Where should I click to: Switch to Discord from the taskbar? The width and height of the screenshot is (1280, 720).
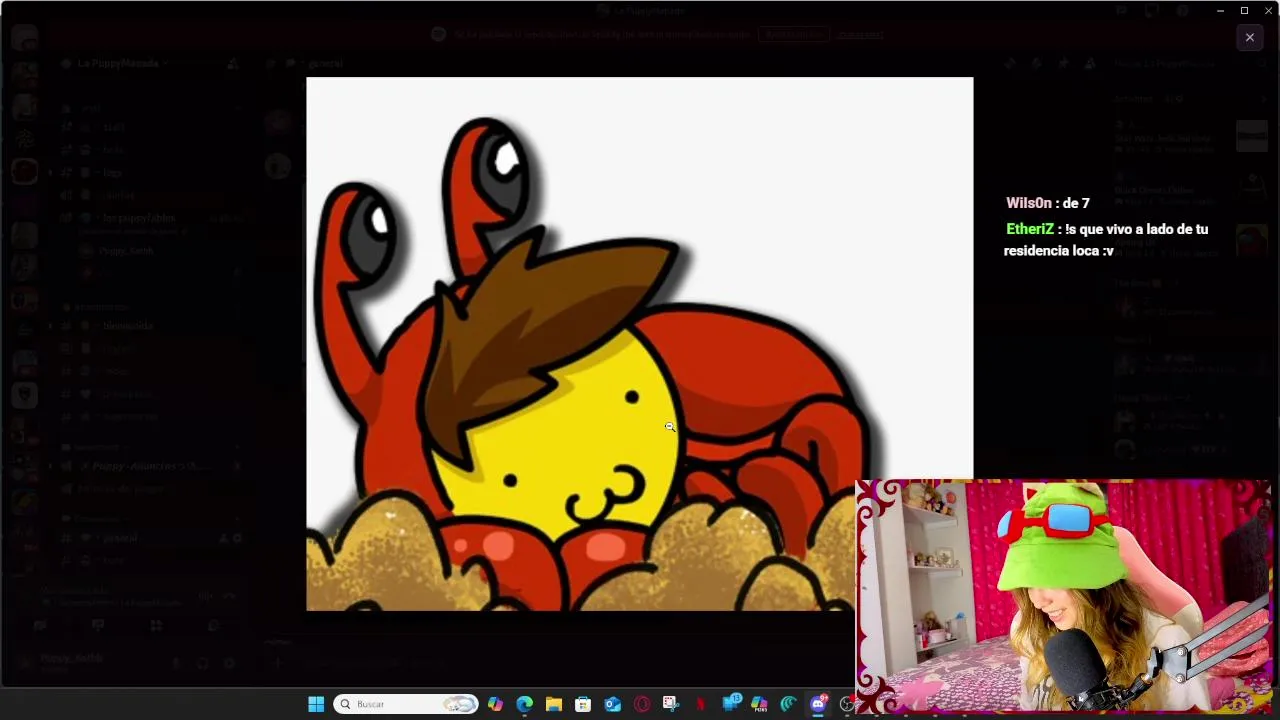point(819,703)
